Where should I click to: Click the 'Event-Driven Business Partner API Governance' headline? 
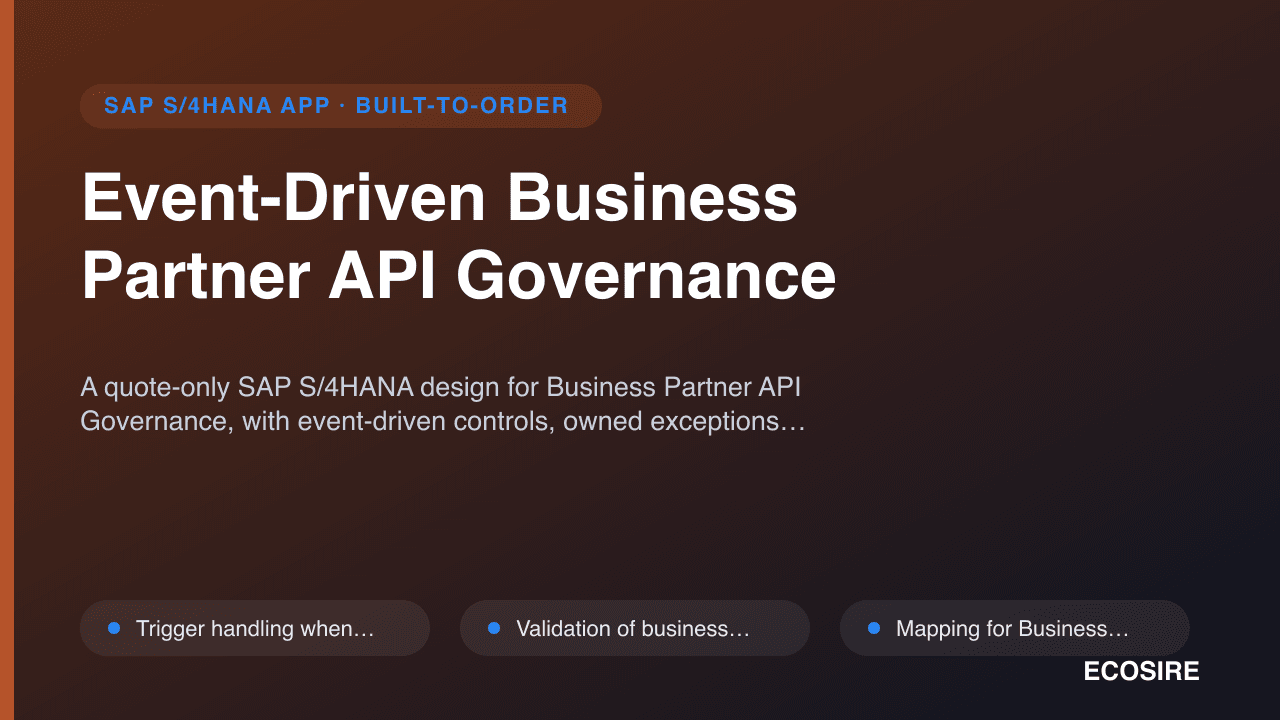tap(458, 237)
